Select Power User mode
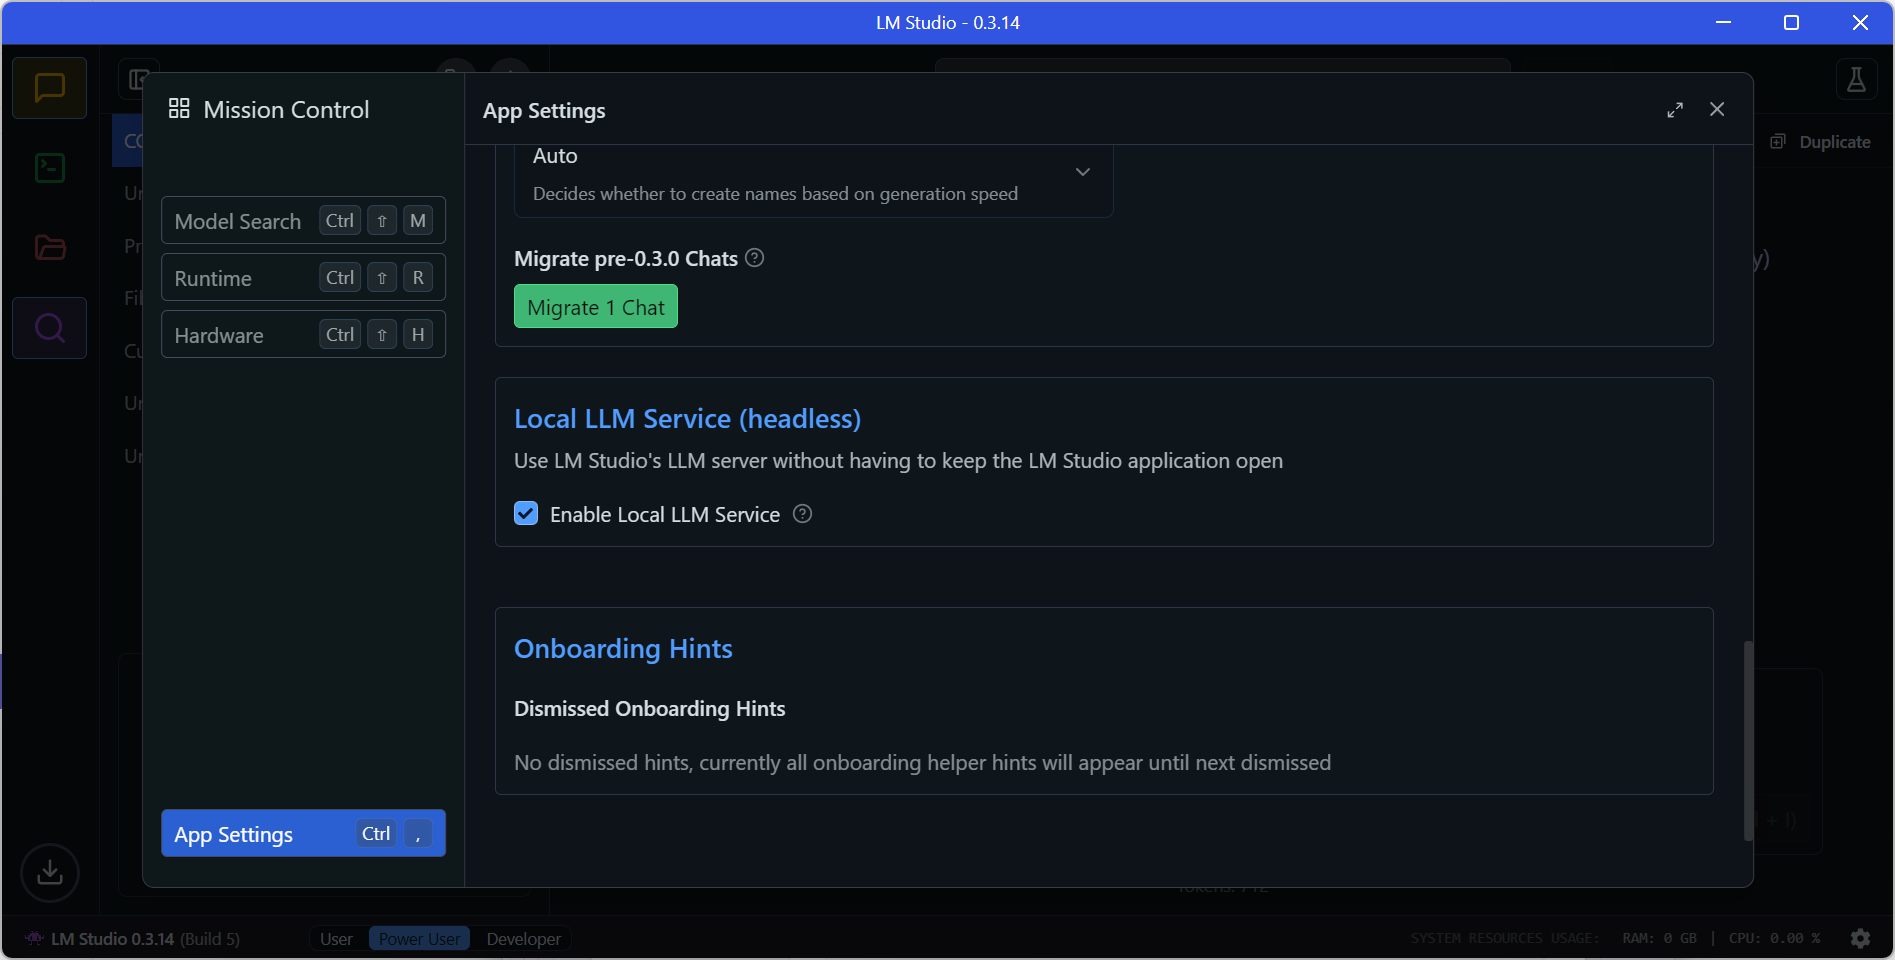The height and width of the screenshot is (960, 1895). pyautogui.click(x=419, y=939)
